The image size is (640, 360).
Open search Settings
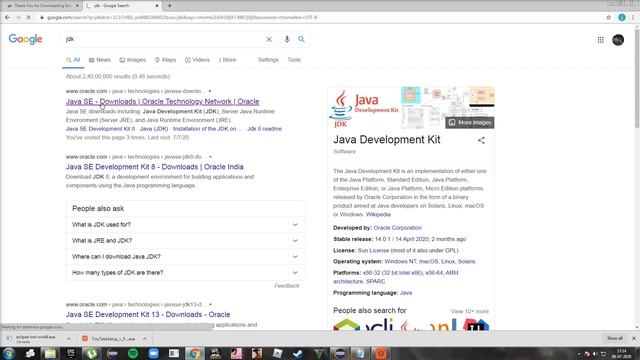pyautogui.click(x=268, y=60)
